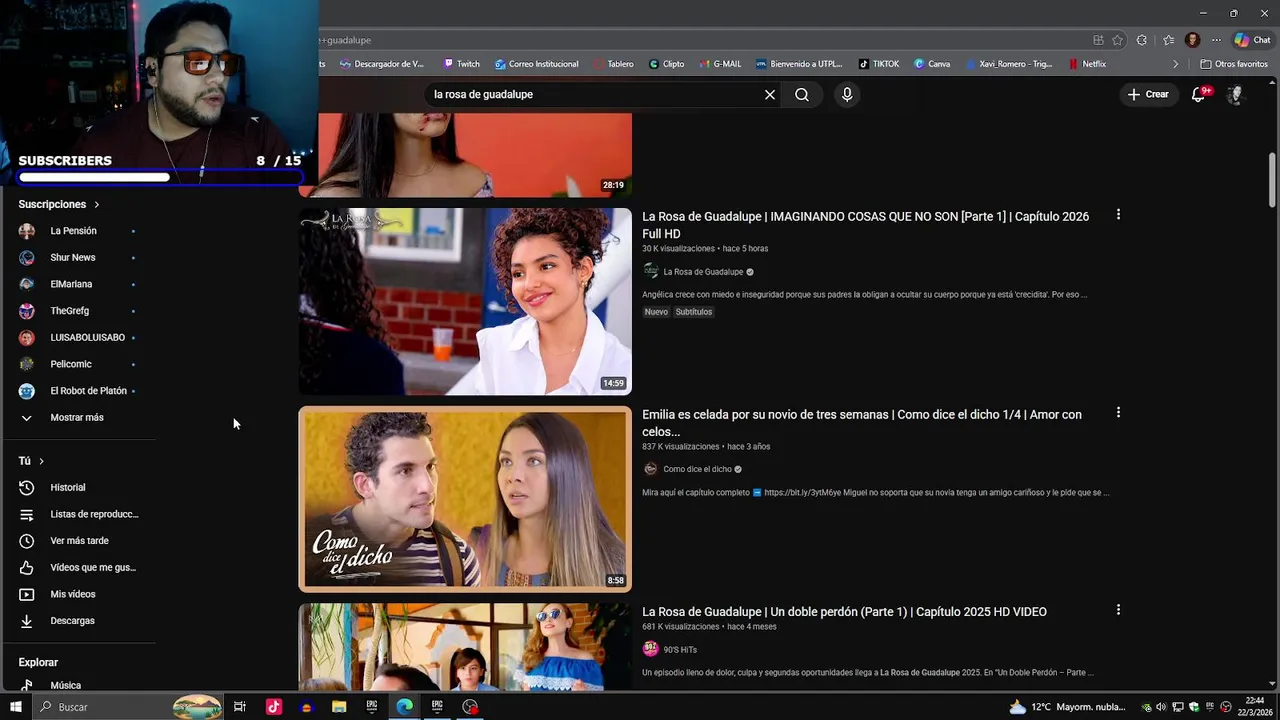Open the TikTok app on taskbar
Viewport: 1280px width, 720px height.
[273, 707]
